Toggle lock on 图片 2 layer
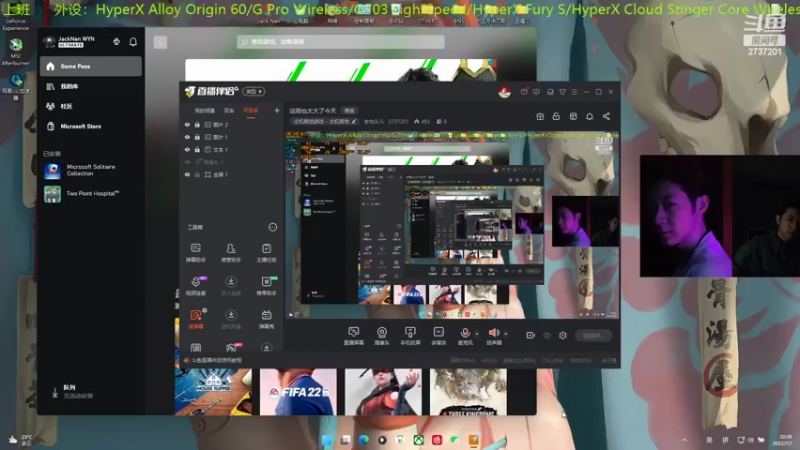The height and width of the screenshot is (450, 800). (x=197, y=124)
